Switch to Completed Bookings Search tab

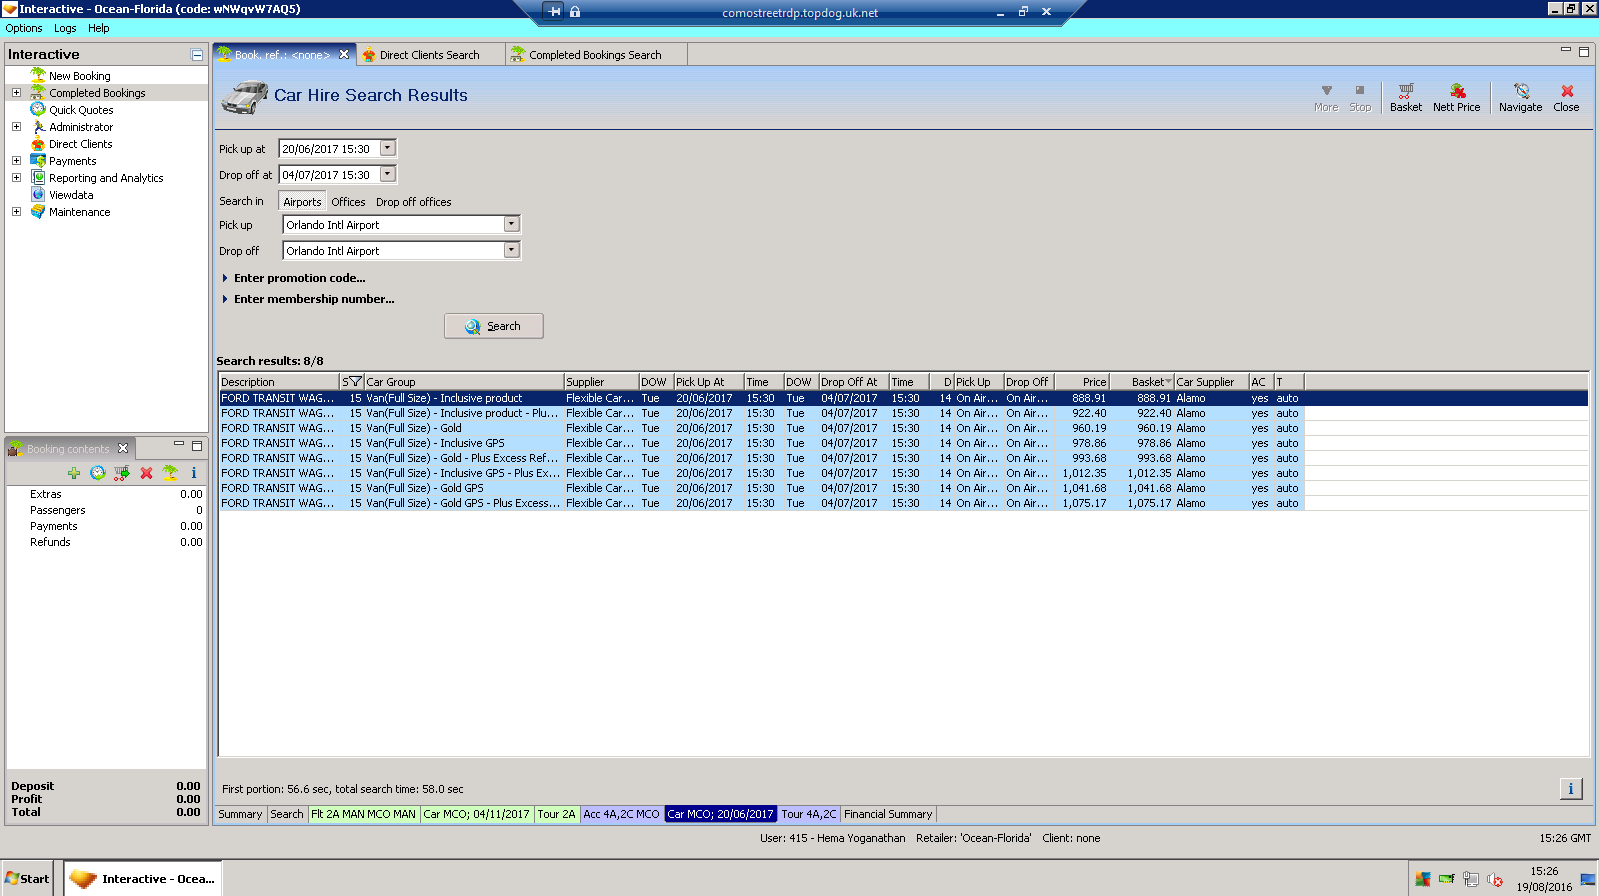(x=594, y=55)
